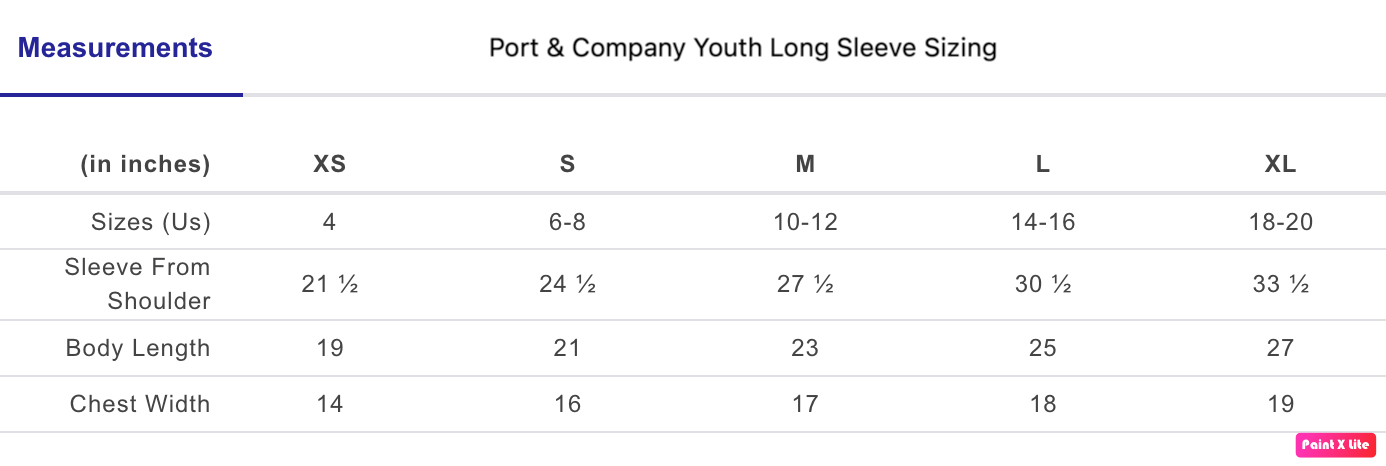
Task: Click the 33 ½ sleeve measurement
Action: point(1280,285)
